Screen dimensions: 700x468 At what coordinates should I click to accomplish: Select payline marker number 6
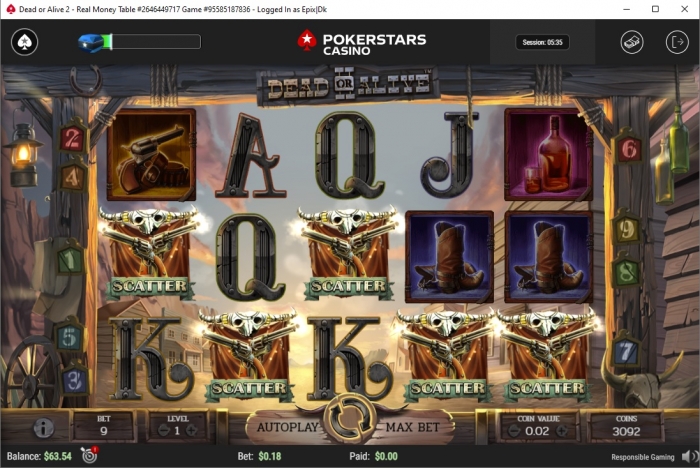628,149
